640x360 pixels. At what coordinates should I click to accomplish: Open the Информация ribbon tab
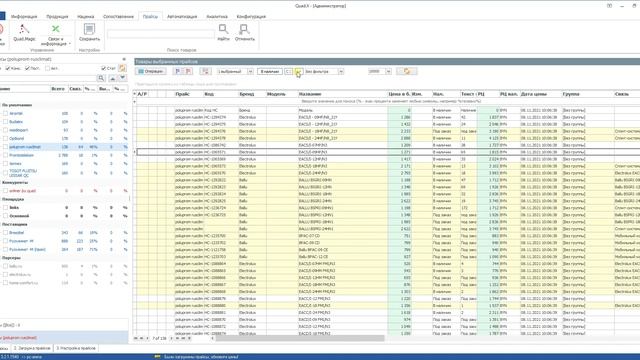click(x=24, y=16)
